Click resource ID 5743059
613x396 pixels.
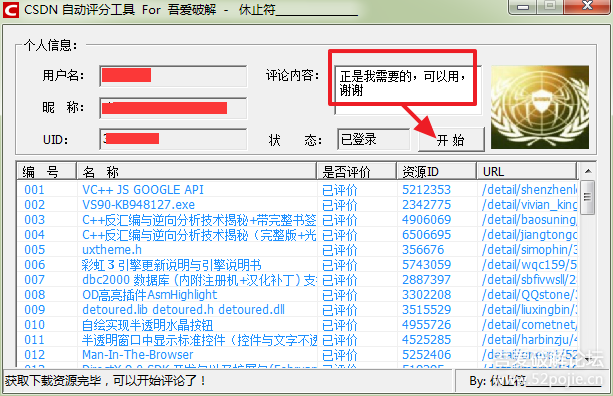coord(427,265)
